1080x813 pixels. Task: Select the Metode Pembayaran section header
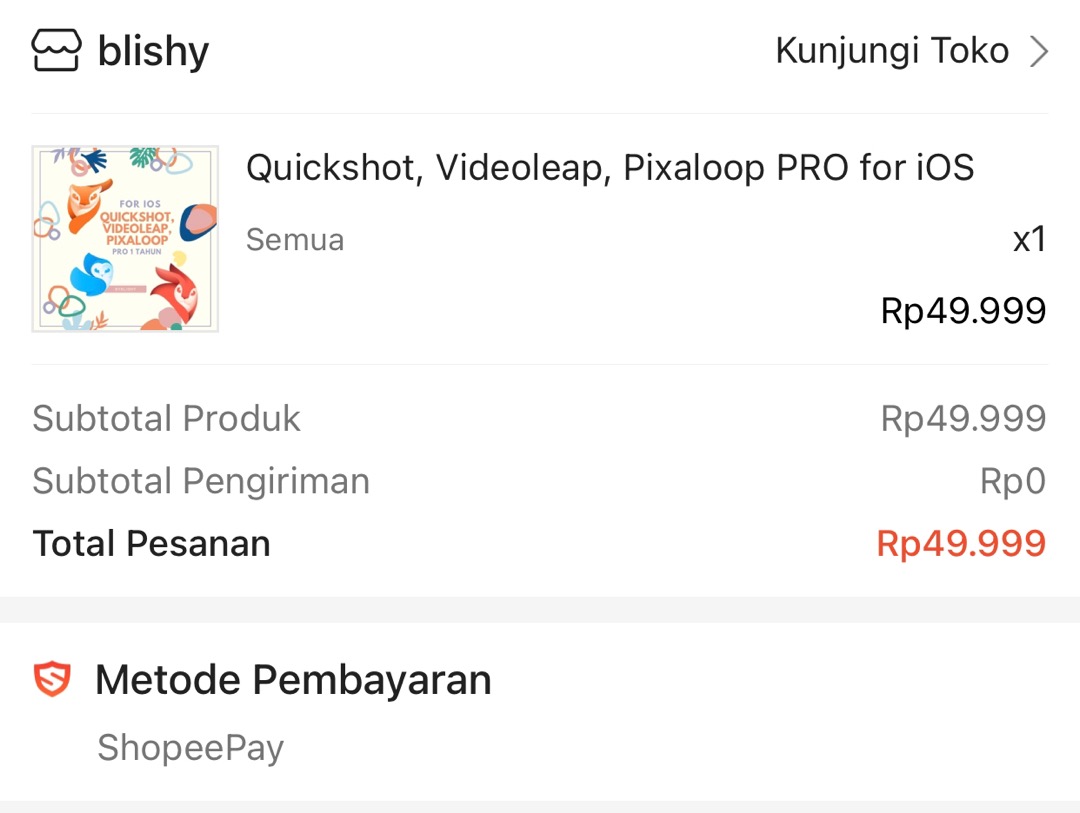point(293,679)
